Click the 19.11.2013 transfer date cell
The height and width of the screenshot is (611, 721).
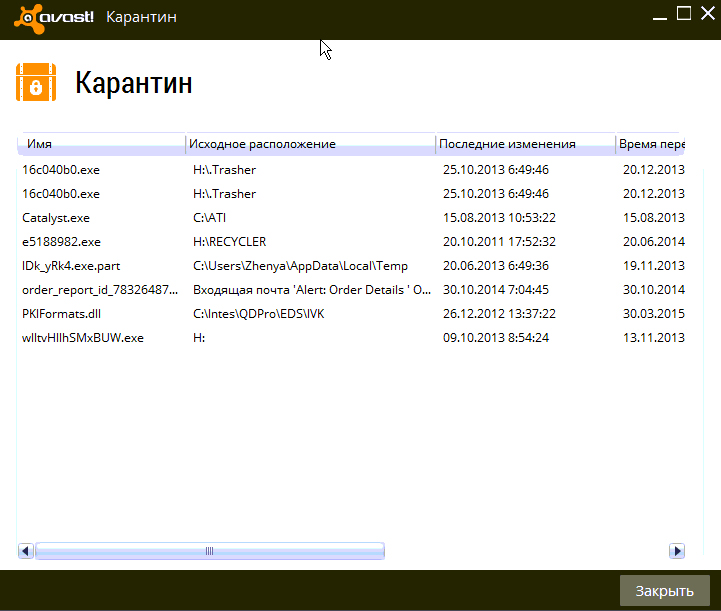coord(653,266)
